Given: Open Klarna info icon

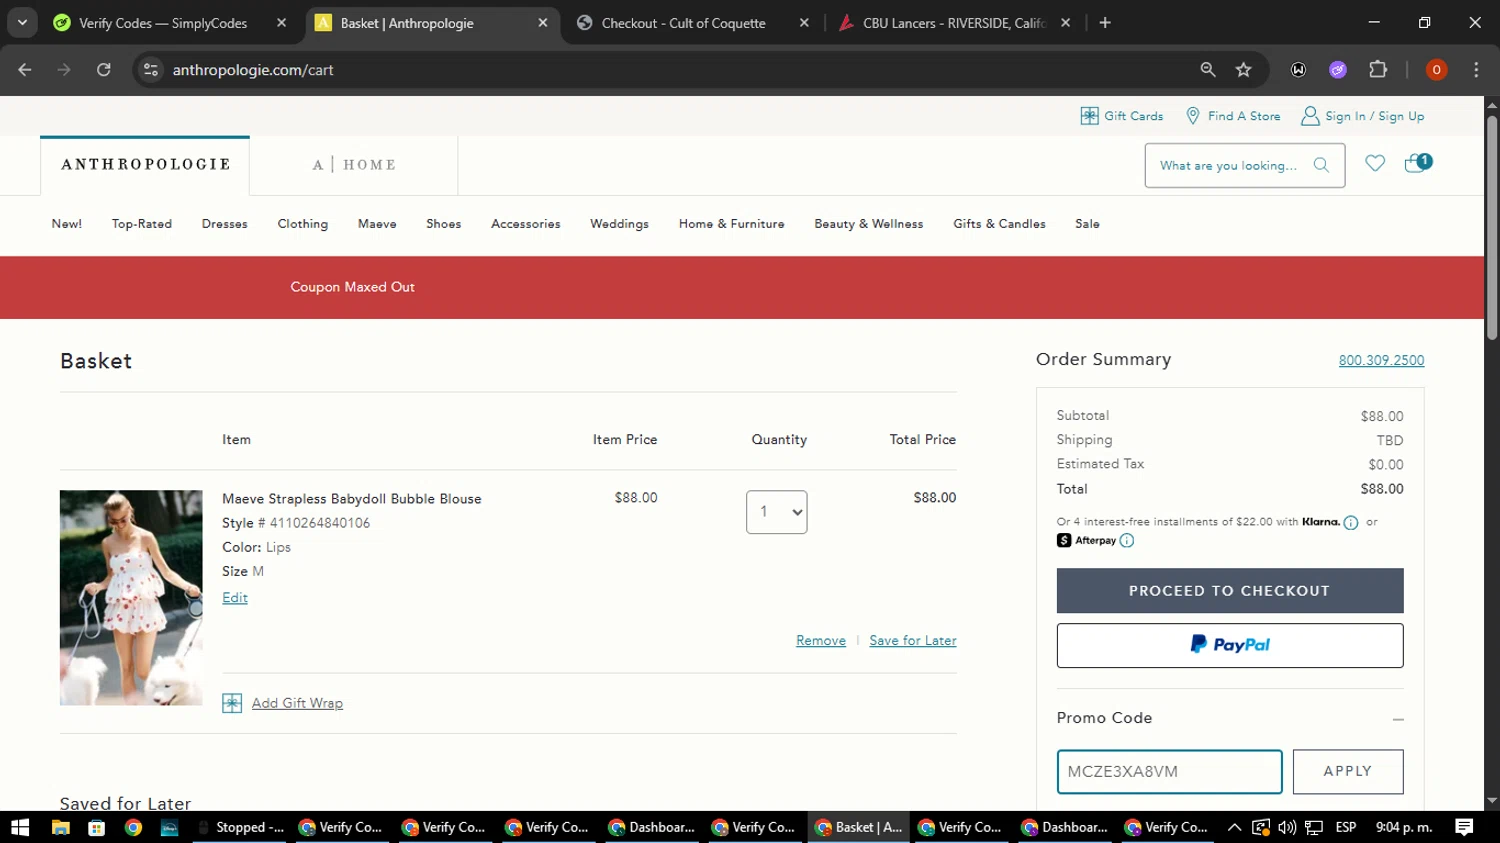Looking at the screenshot, I should point(1351,522).
